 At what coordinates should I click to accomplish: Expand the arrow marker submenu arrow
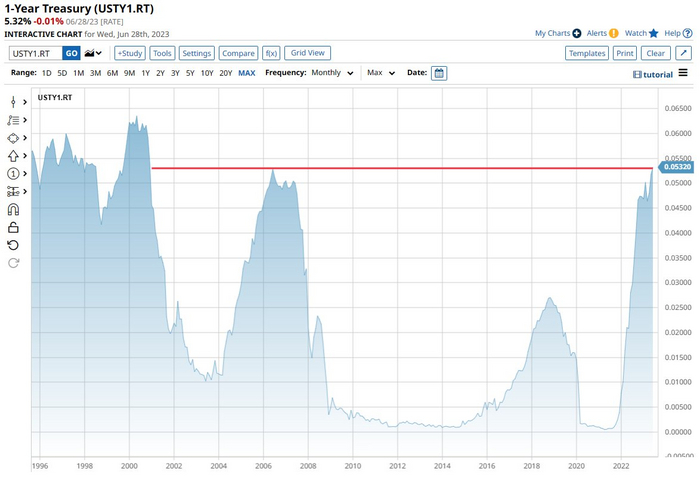[x=25, y=156]
